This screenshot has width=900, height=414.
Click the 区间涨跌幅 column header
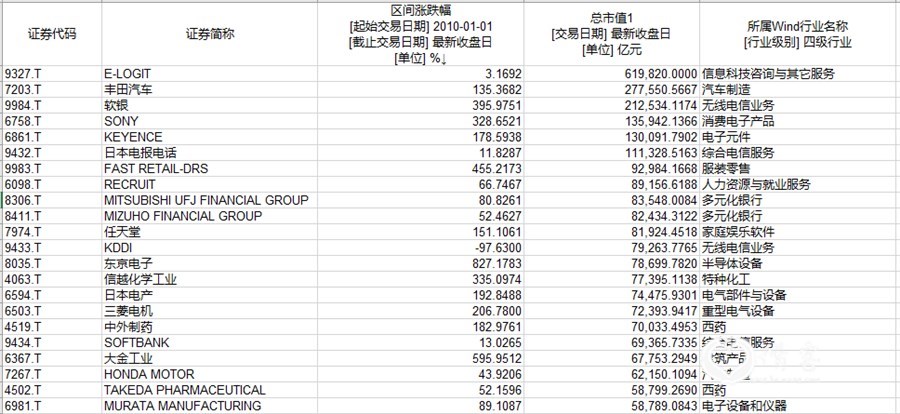[x=421, y=34]
